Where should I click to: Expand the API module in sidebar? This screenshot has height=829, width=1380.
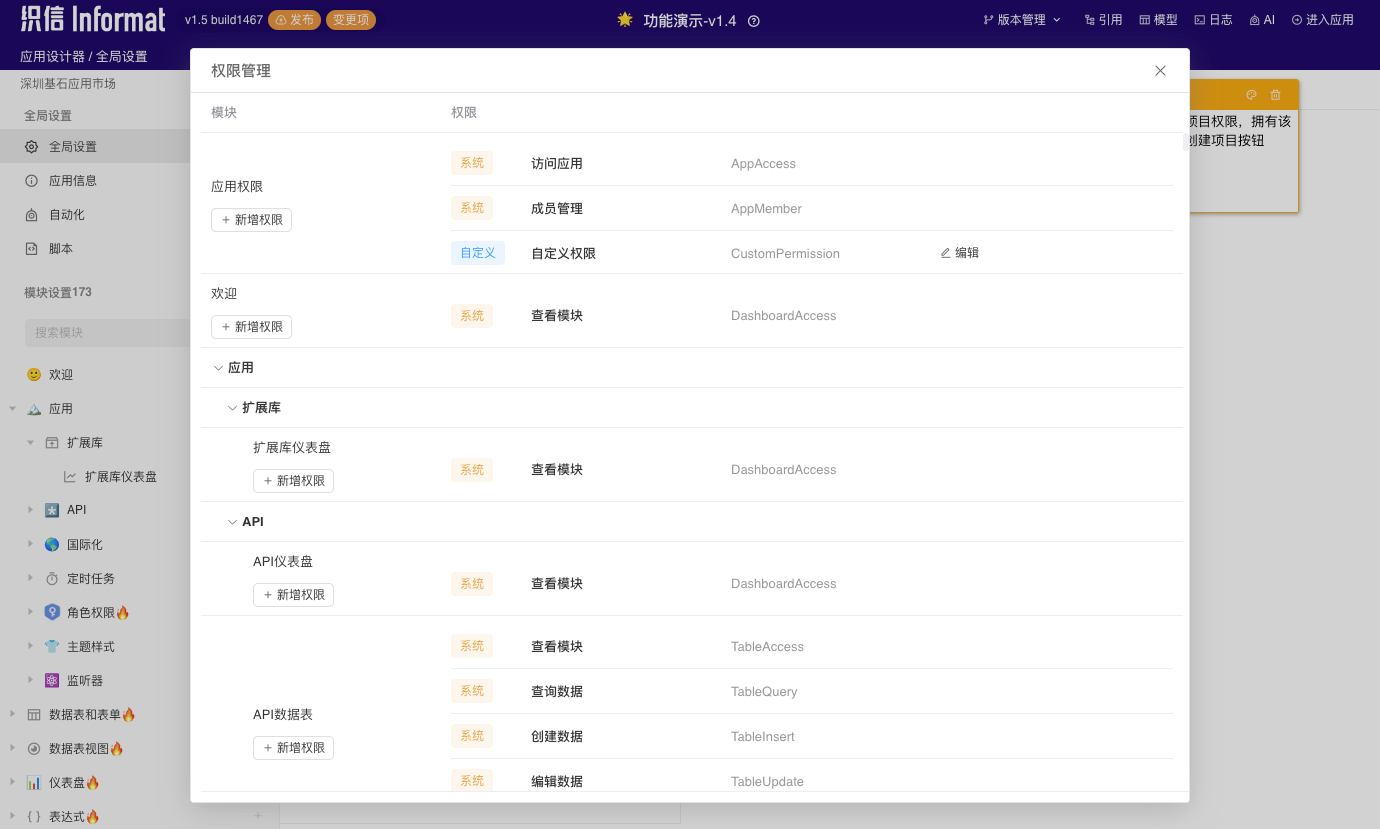coord(29,510)
